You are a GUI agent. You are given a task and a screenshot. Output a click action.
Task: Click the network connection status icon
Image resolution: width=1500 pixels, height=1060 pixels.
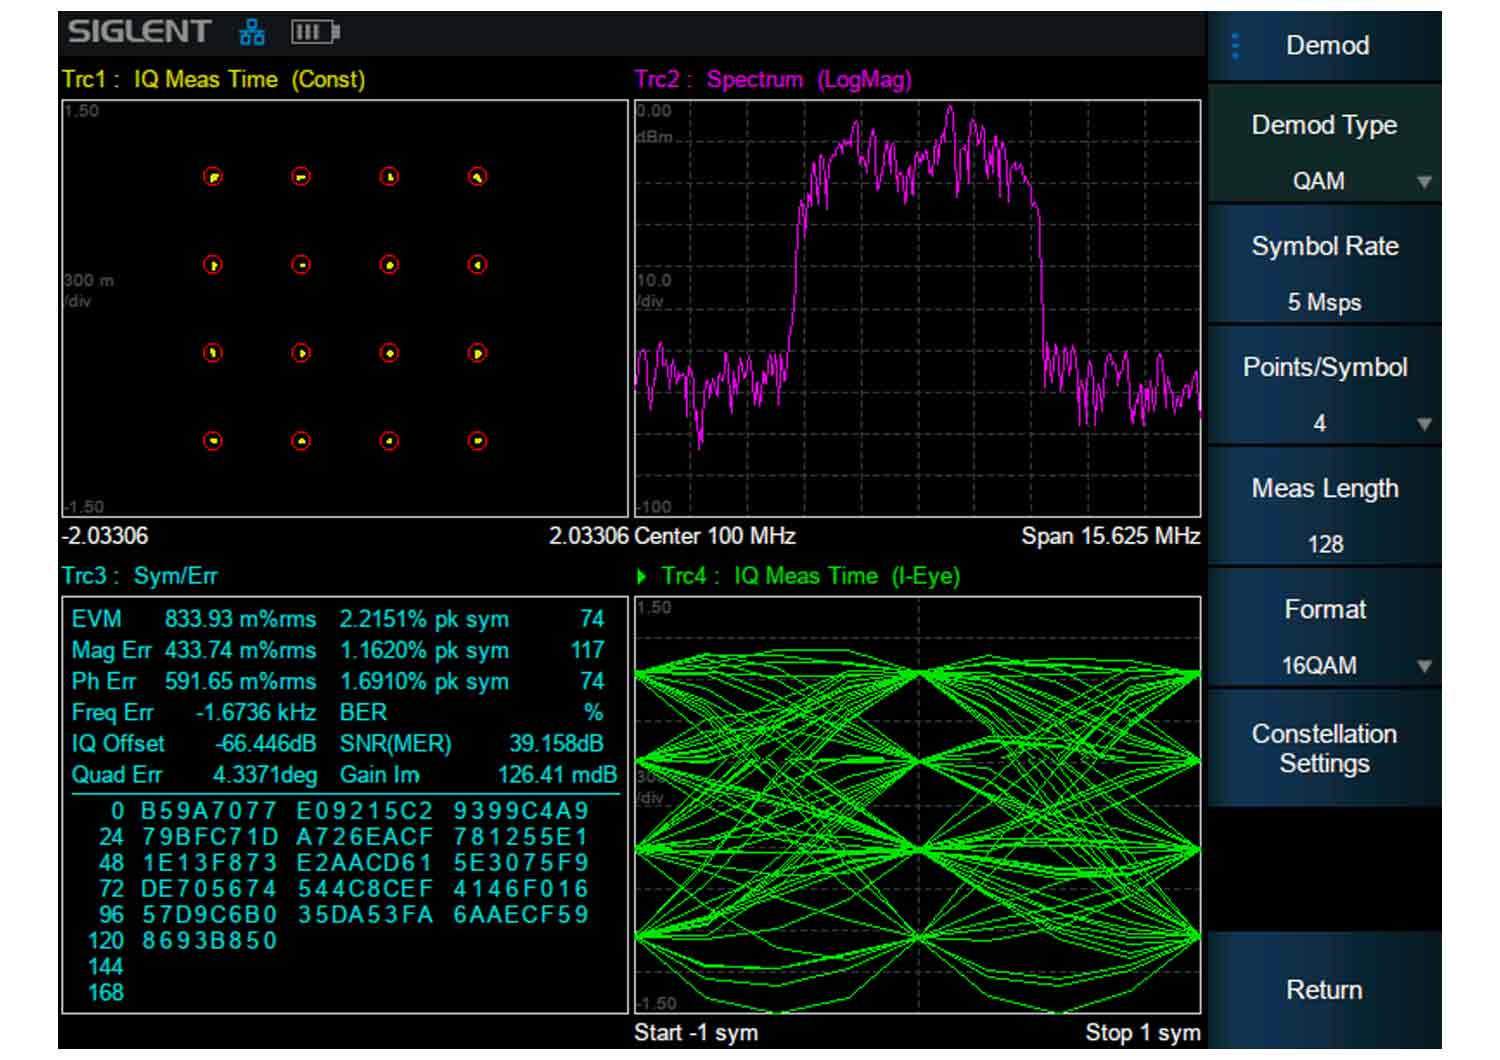(252, 33)
